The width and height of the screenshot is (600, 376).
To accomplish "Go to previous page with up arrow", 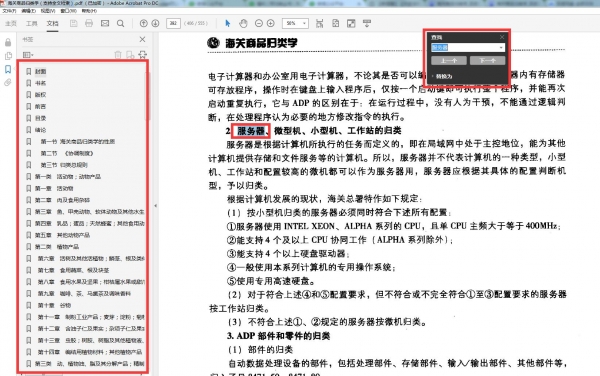I will coord(143,23).
